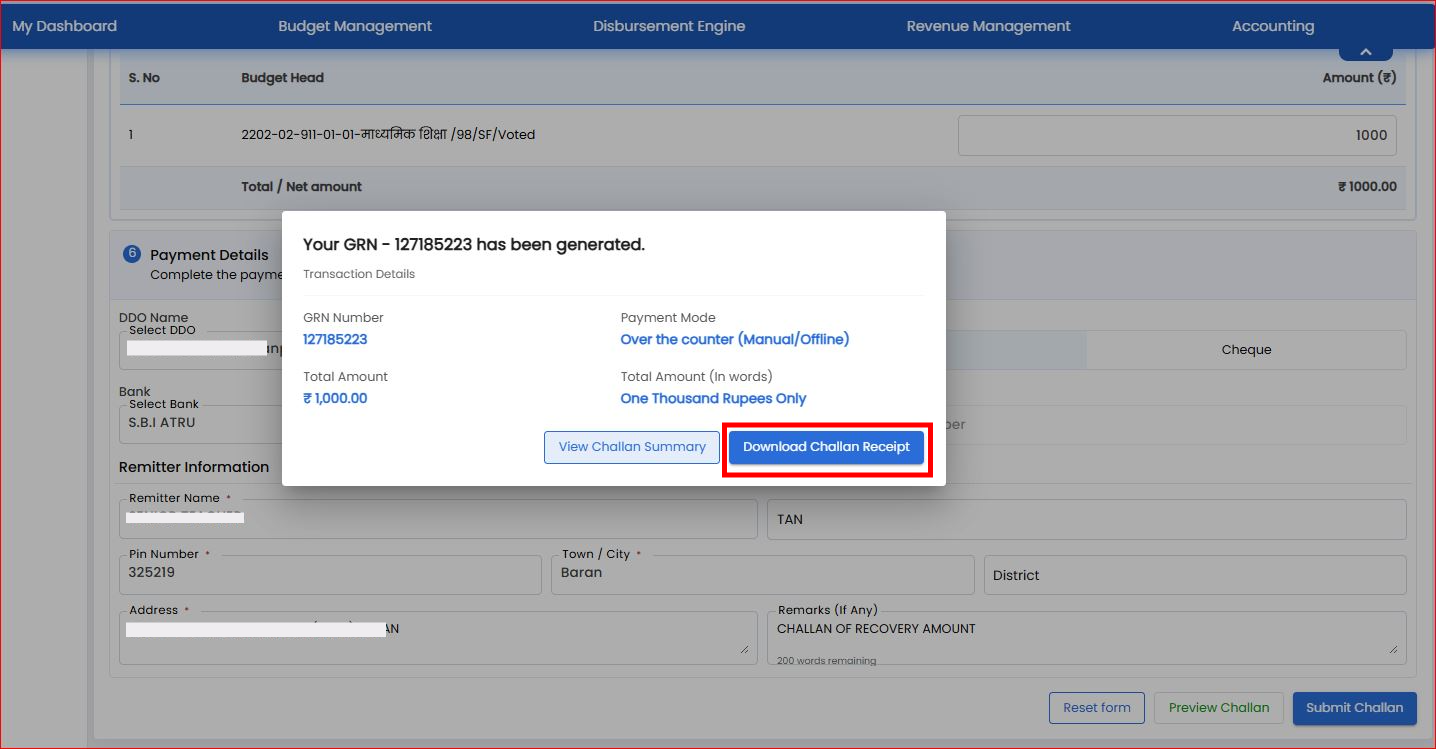Focus the Remarks (If Any) text area
This screenshot has height=749, width=1436.
(x=1086, y=637)
